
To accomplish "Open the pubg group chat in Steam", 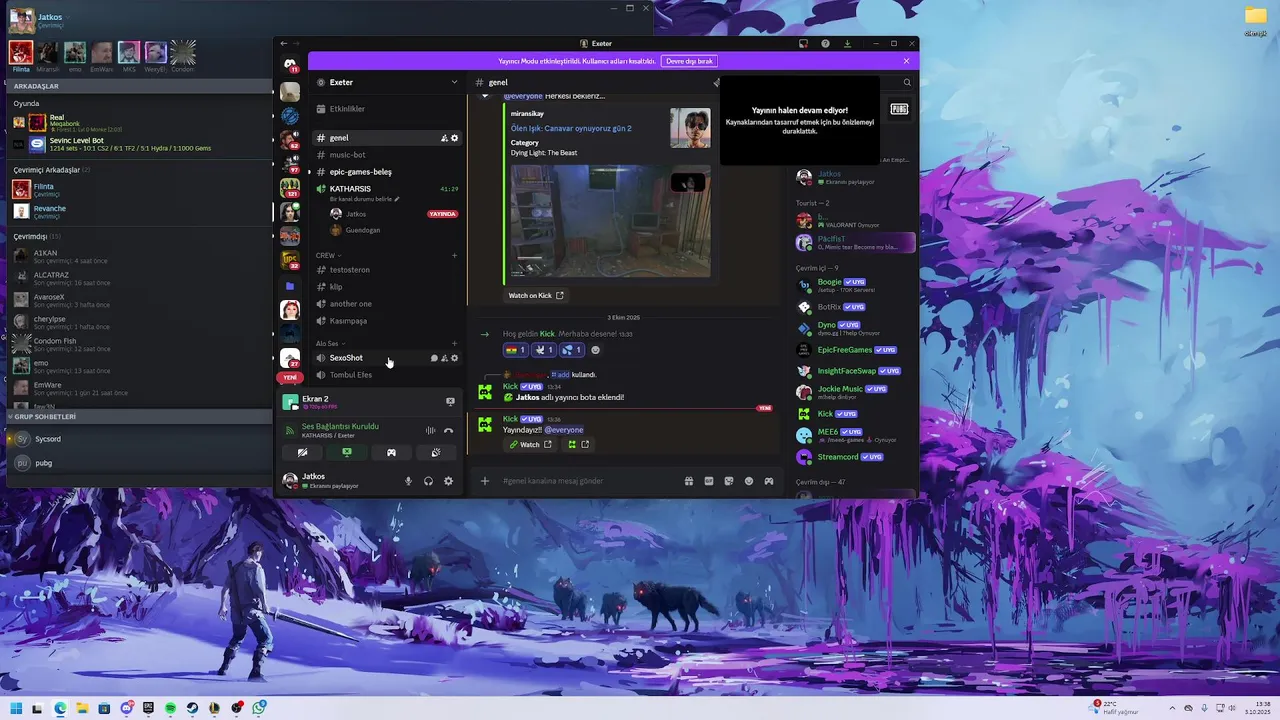I will pos(44,463).
